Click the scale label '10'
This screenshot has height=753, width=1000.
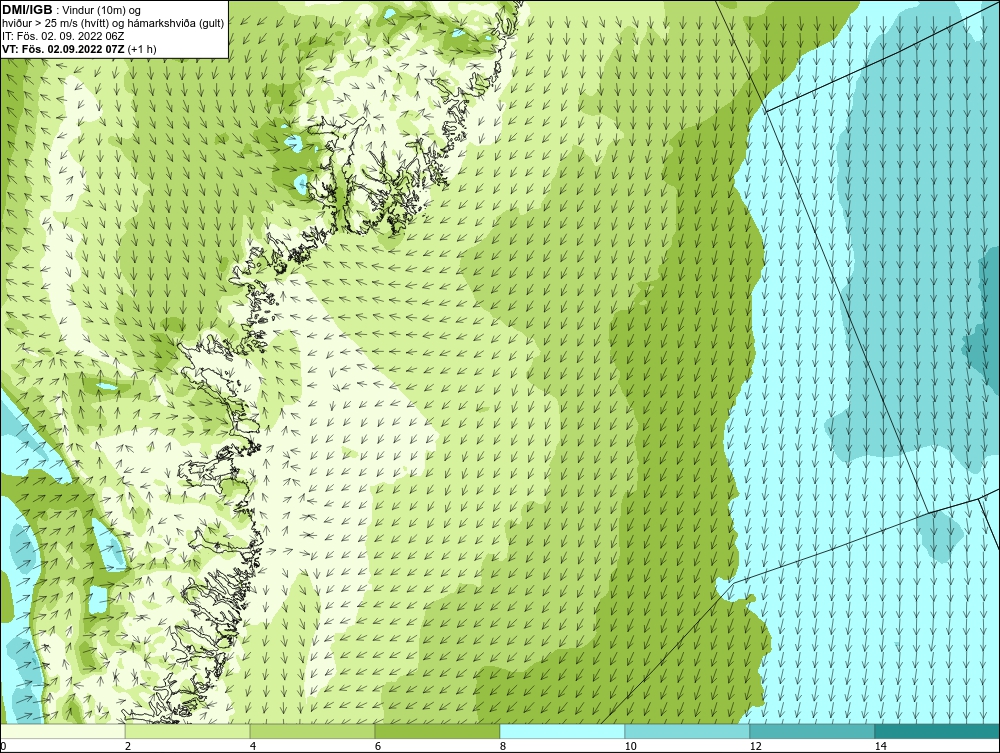[x=630, y=747]
